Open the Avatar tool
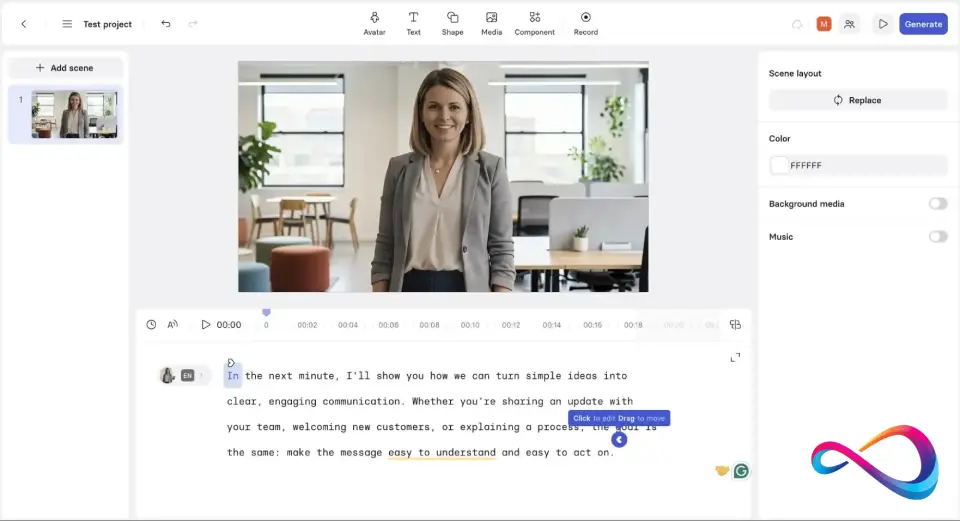The height and width of the screenshot is (521, 960). 374,23
